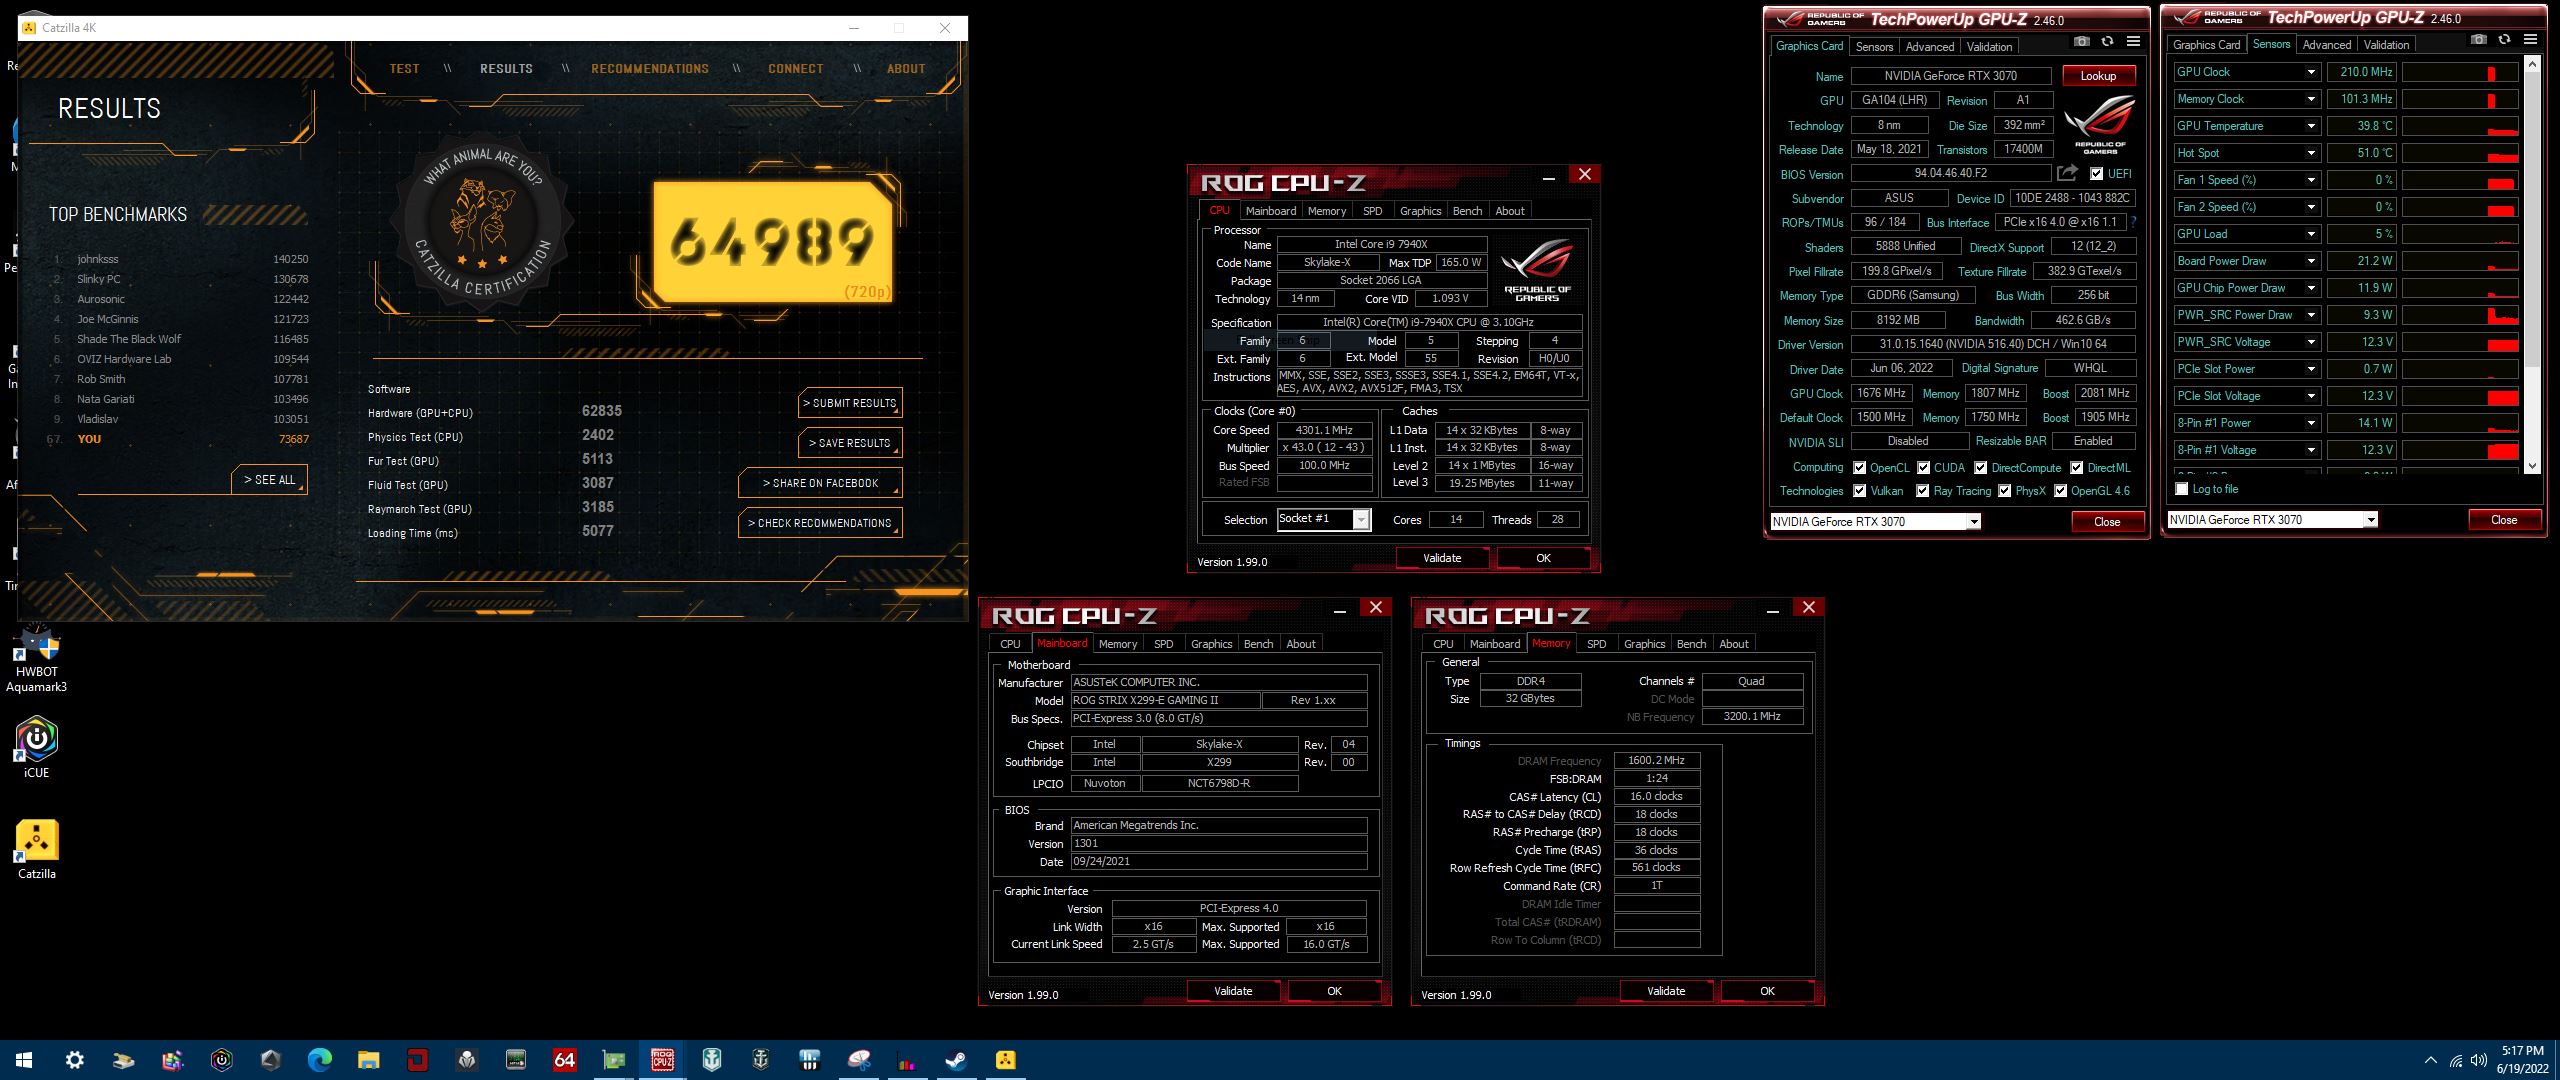Refresh the left GPU-Z Graphics Card window
Screen dimensions: 2560x1080
coord(2107,42)
